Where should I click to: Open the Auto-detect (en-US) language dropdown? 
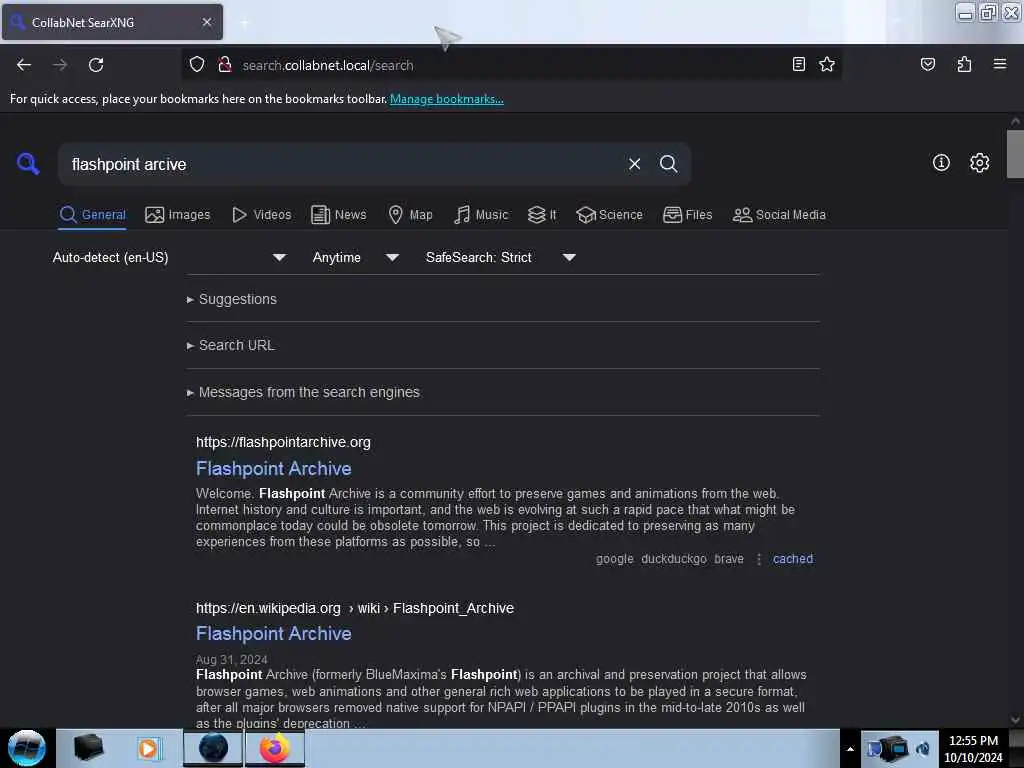click(169, 257)
